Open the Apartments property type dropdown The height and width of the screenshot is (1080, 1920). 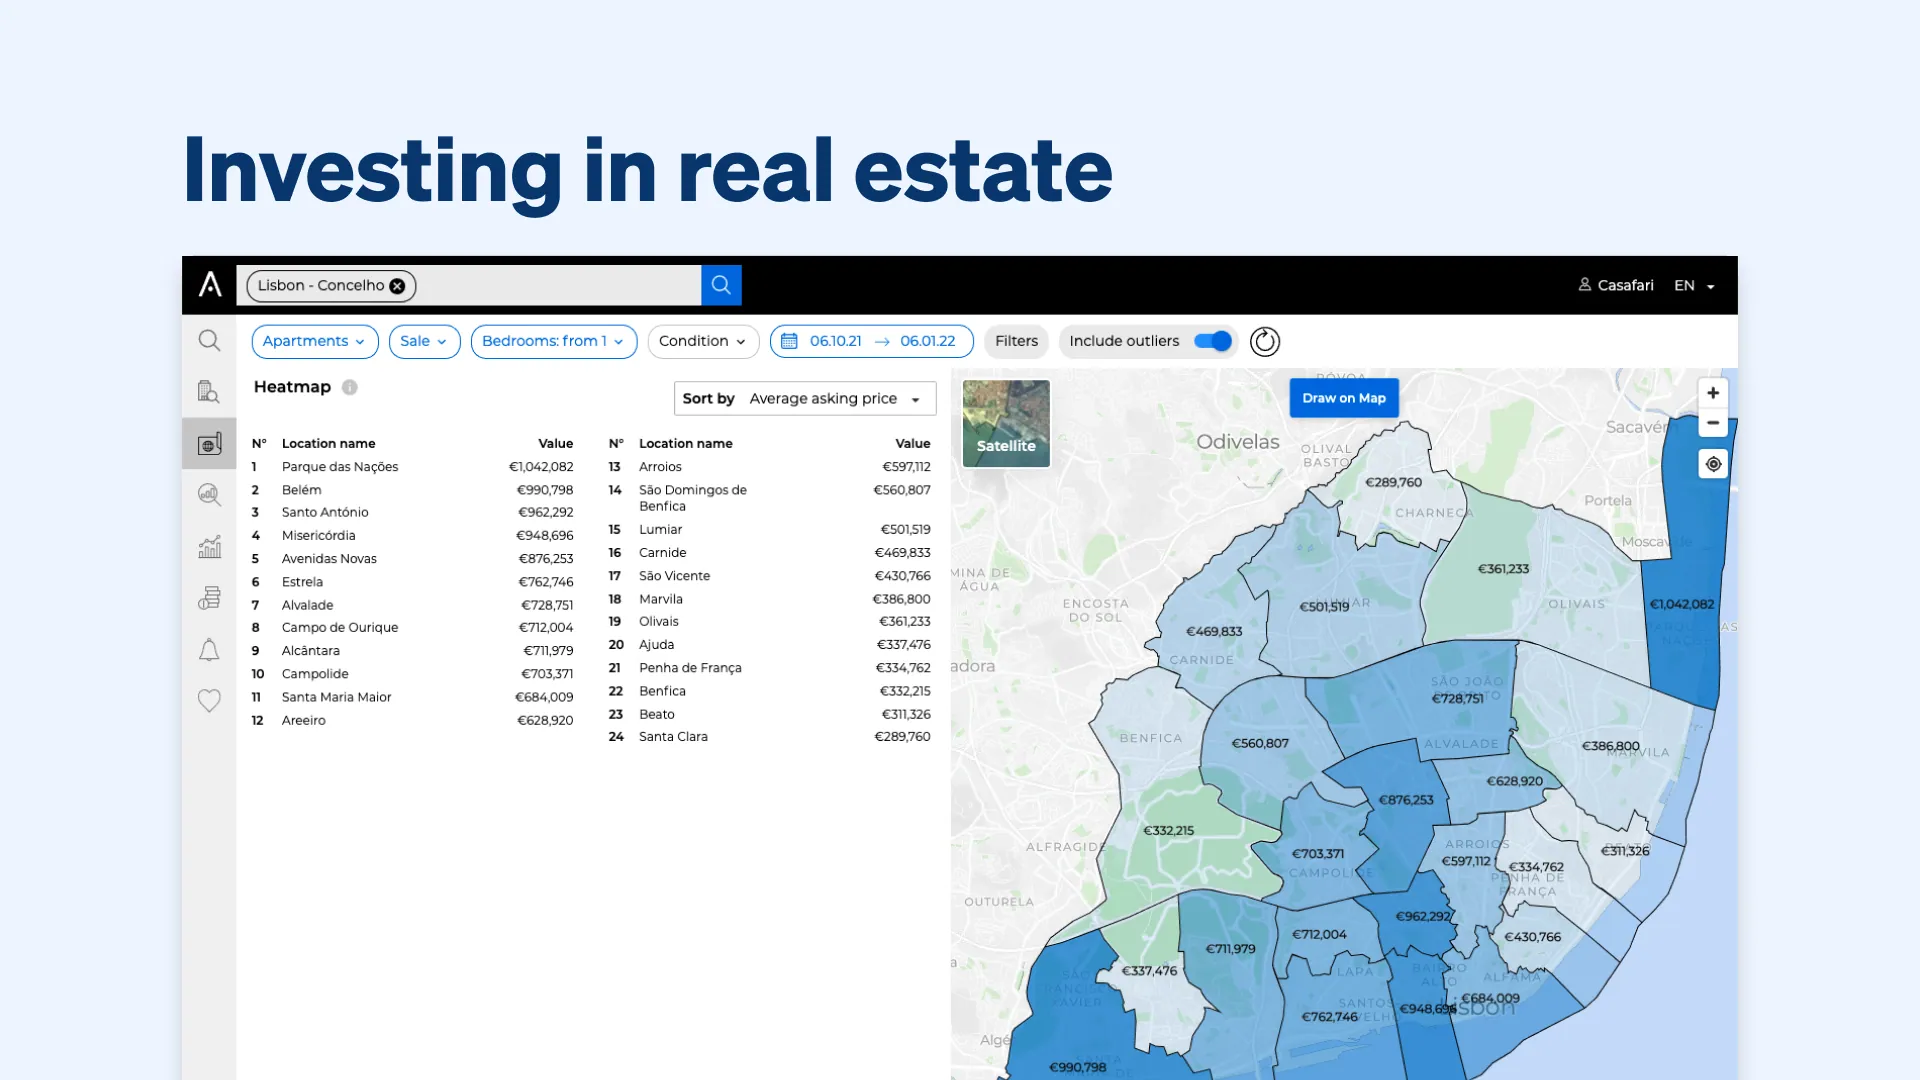[x=315, y=341]
